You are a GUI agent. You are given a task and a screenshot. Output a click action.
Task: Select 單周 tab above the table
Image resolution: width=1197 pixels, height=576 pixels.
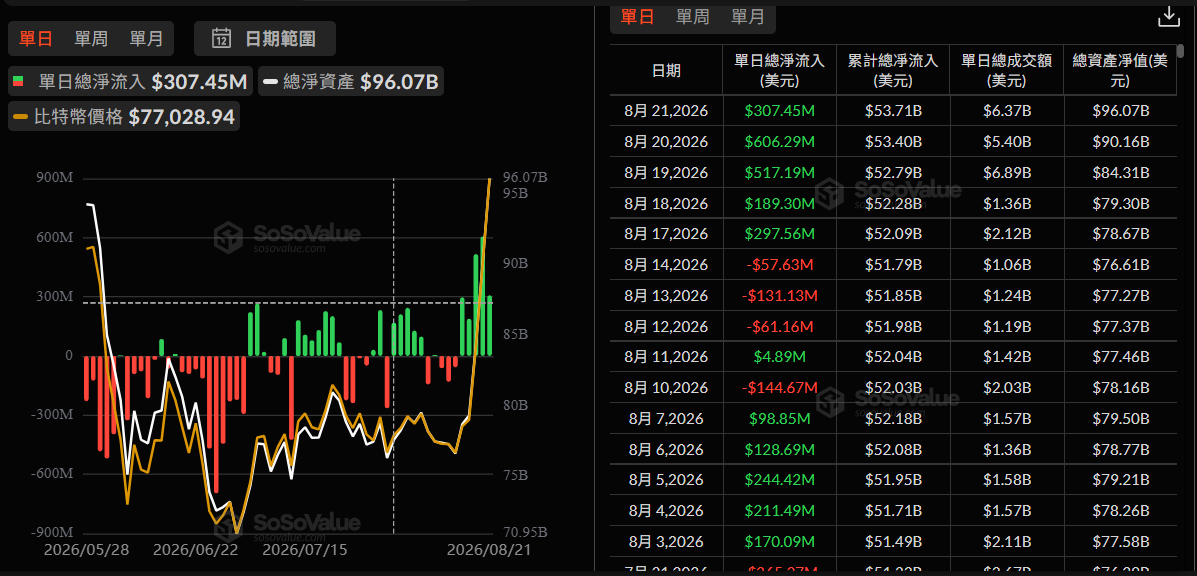click(692, 17)
